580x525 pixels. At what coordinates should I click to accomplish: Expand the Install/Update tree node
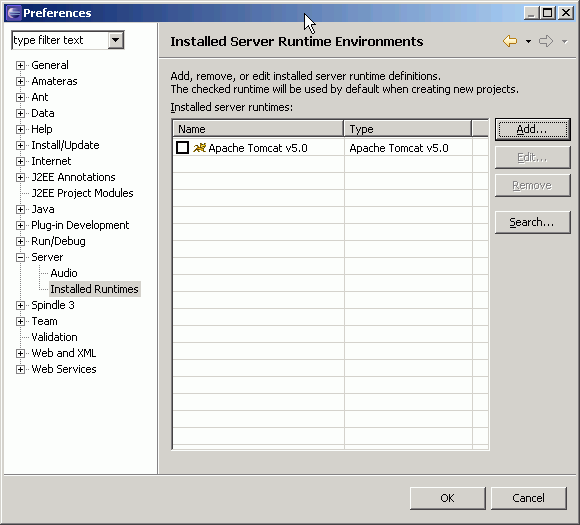pos(20,145)
